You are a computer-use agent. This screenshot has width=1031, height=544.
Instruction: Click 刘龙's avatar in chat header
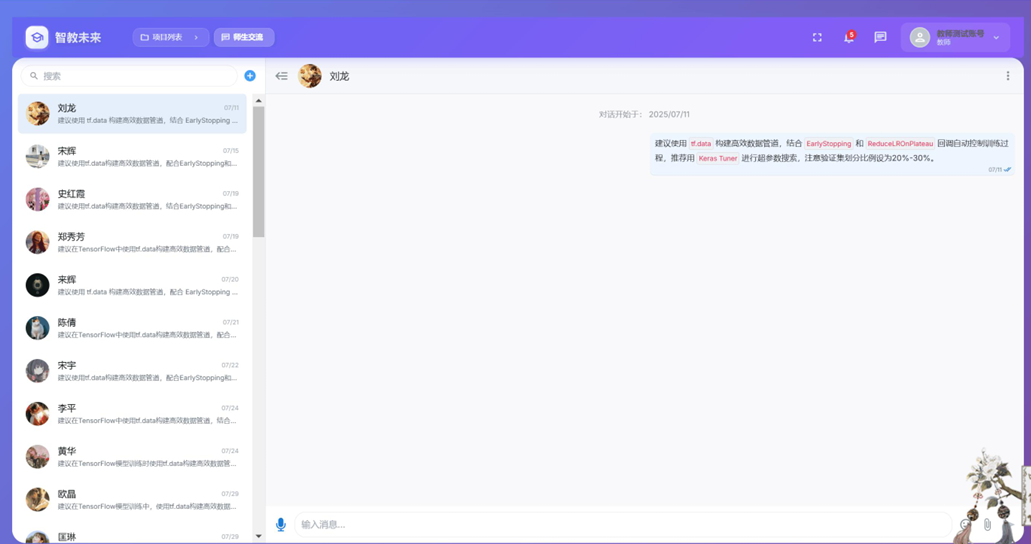pos(310,76)
